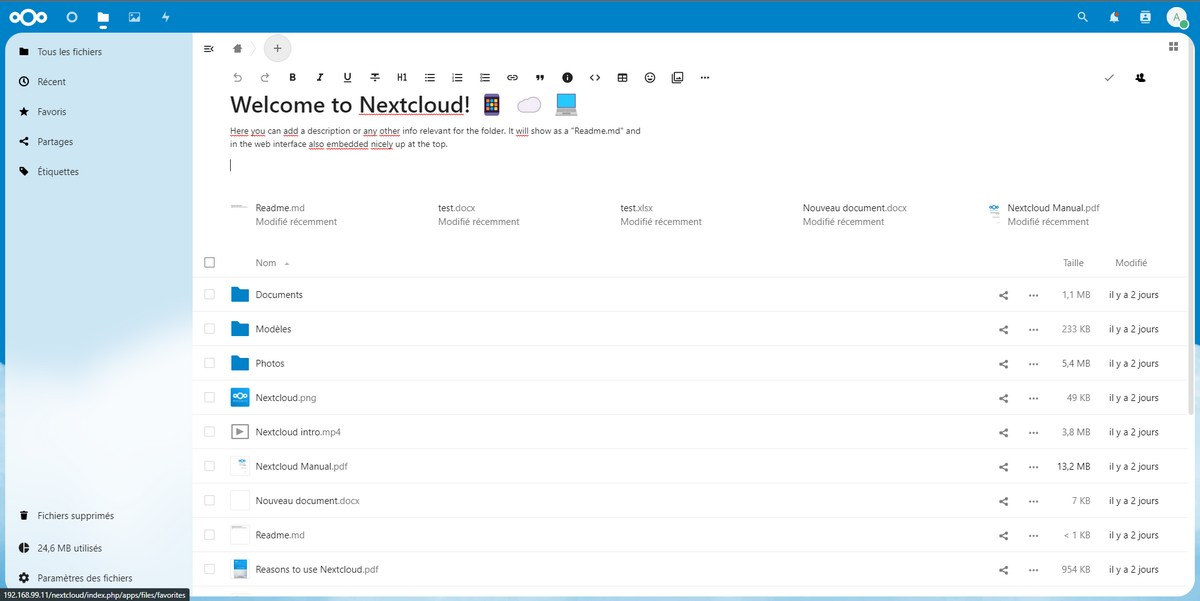Go to Fichiers supprimés in the sidebar
Image resolution: width=1200 pixels, height=601 pixels.
tap(75, 516)
